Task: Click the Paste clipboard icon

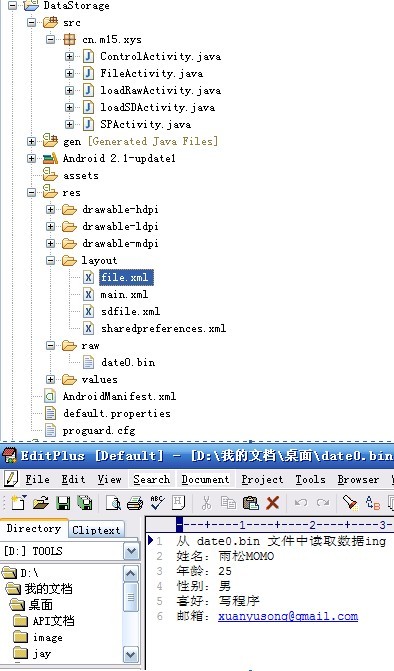Action: coord(251,502)
